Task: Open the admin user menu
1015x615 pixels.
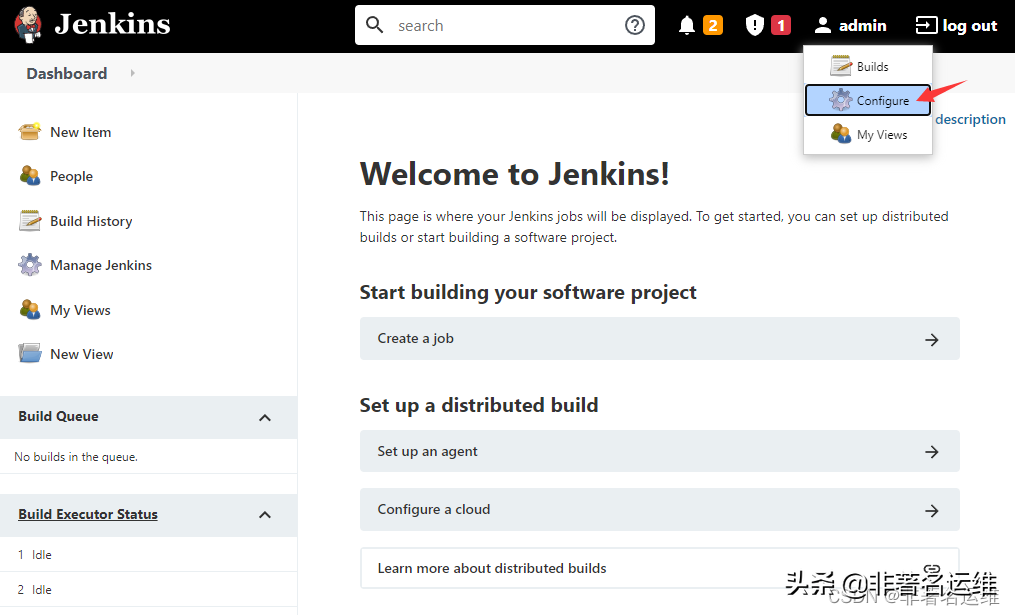Action: 850,24
